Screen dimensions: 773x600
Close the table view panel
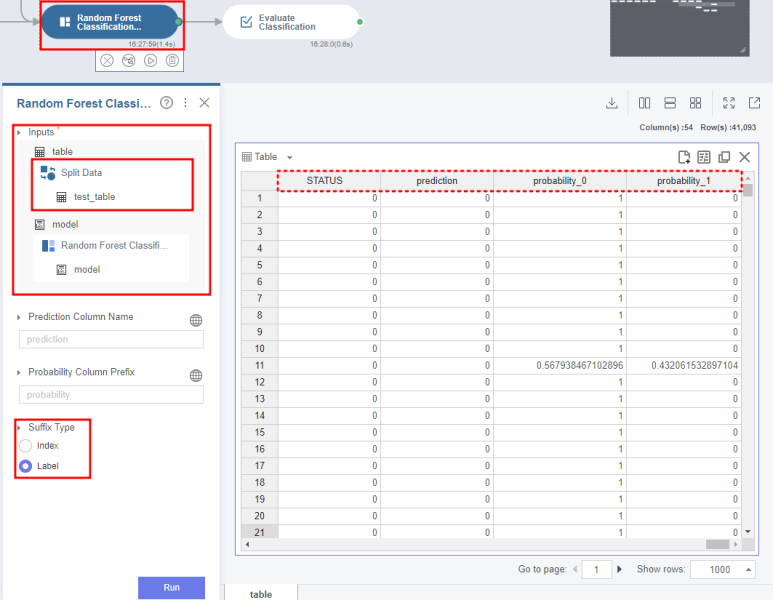[745, 157]
